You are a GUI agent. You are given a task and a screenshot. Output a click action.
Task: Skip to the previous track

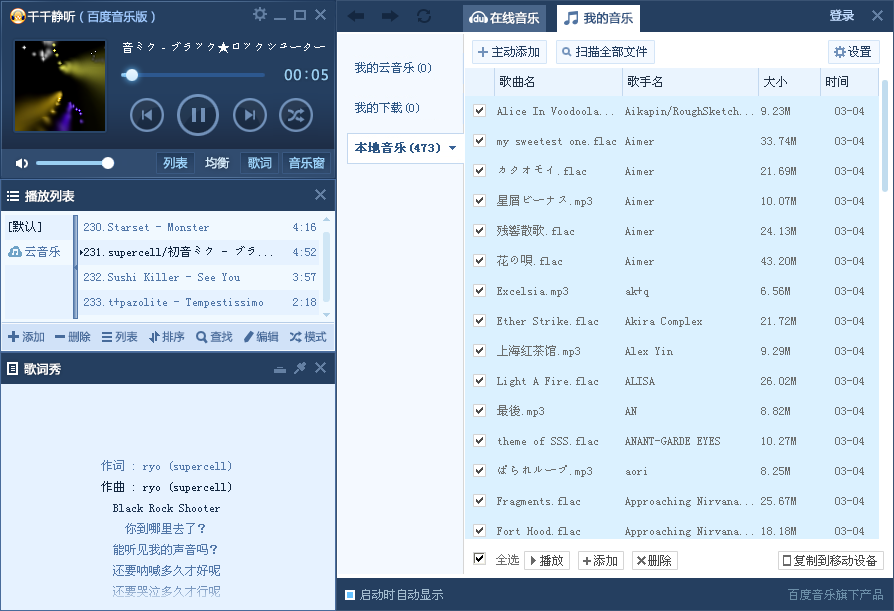[x=147, y=115]
